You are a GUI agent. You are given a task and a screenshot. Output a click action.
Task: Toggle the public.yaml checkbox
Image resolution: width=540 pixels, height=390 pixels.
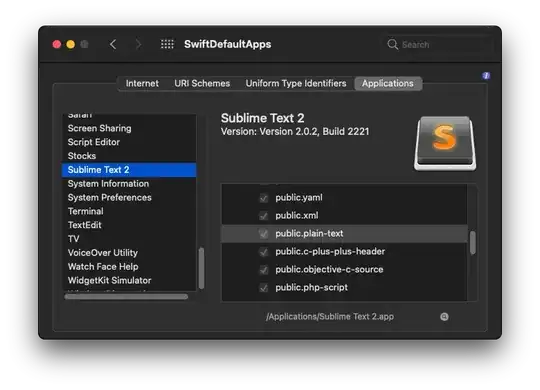[263, 198]
